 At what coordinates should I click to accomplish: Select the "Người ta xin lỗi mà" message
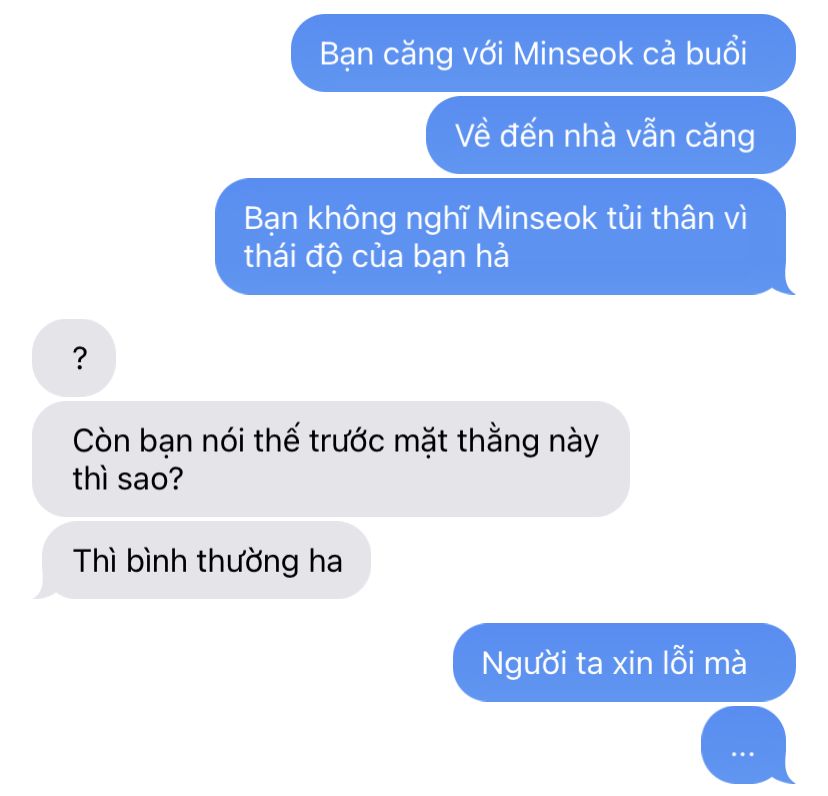coord(625,662)
